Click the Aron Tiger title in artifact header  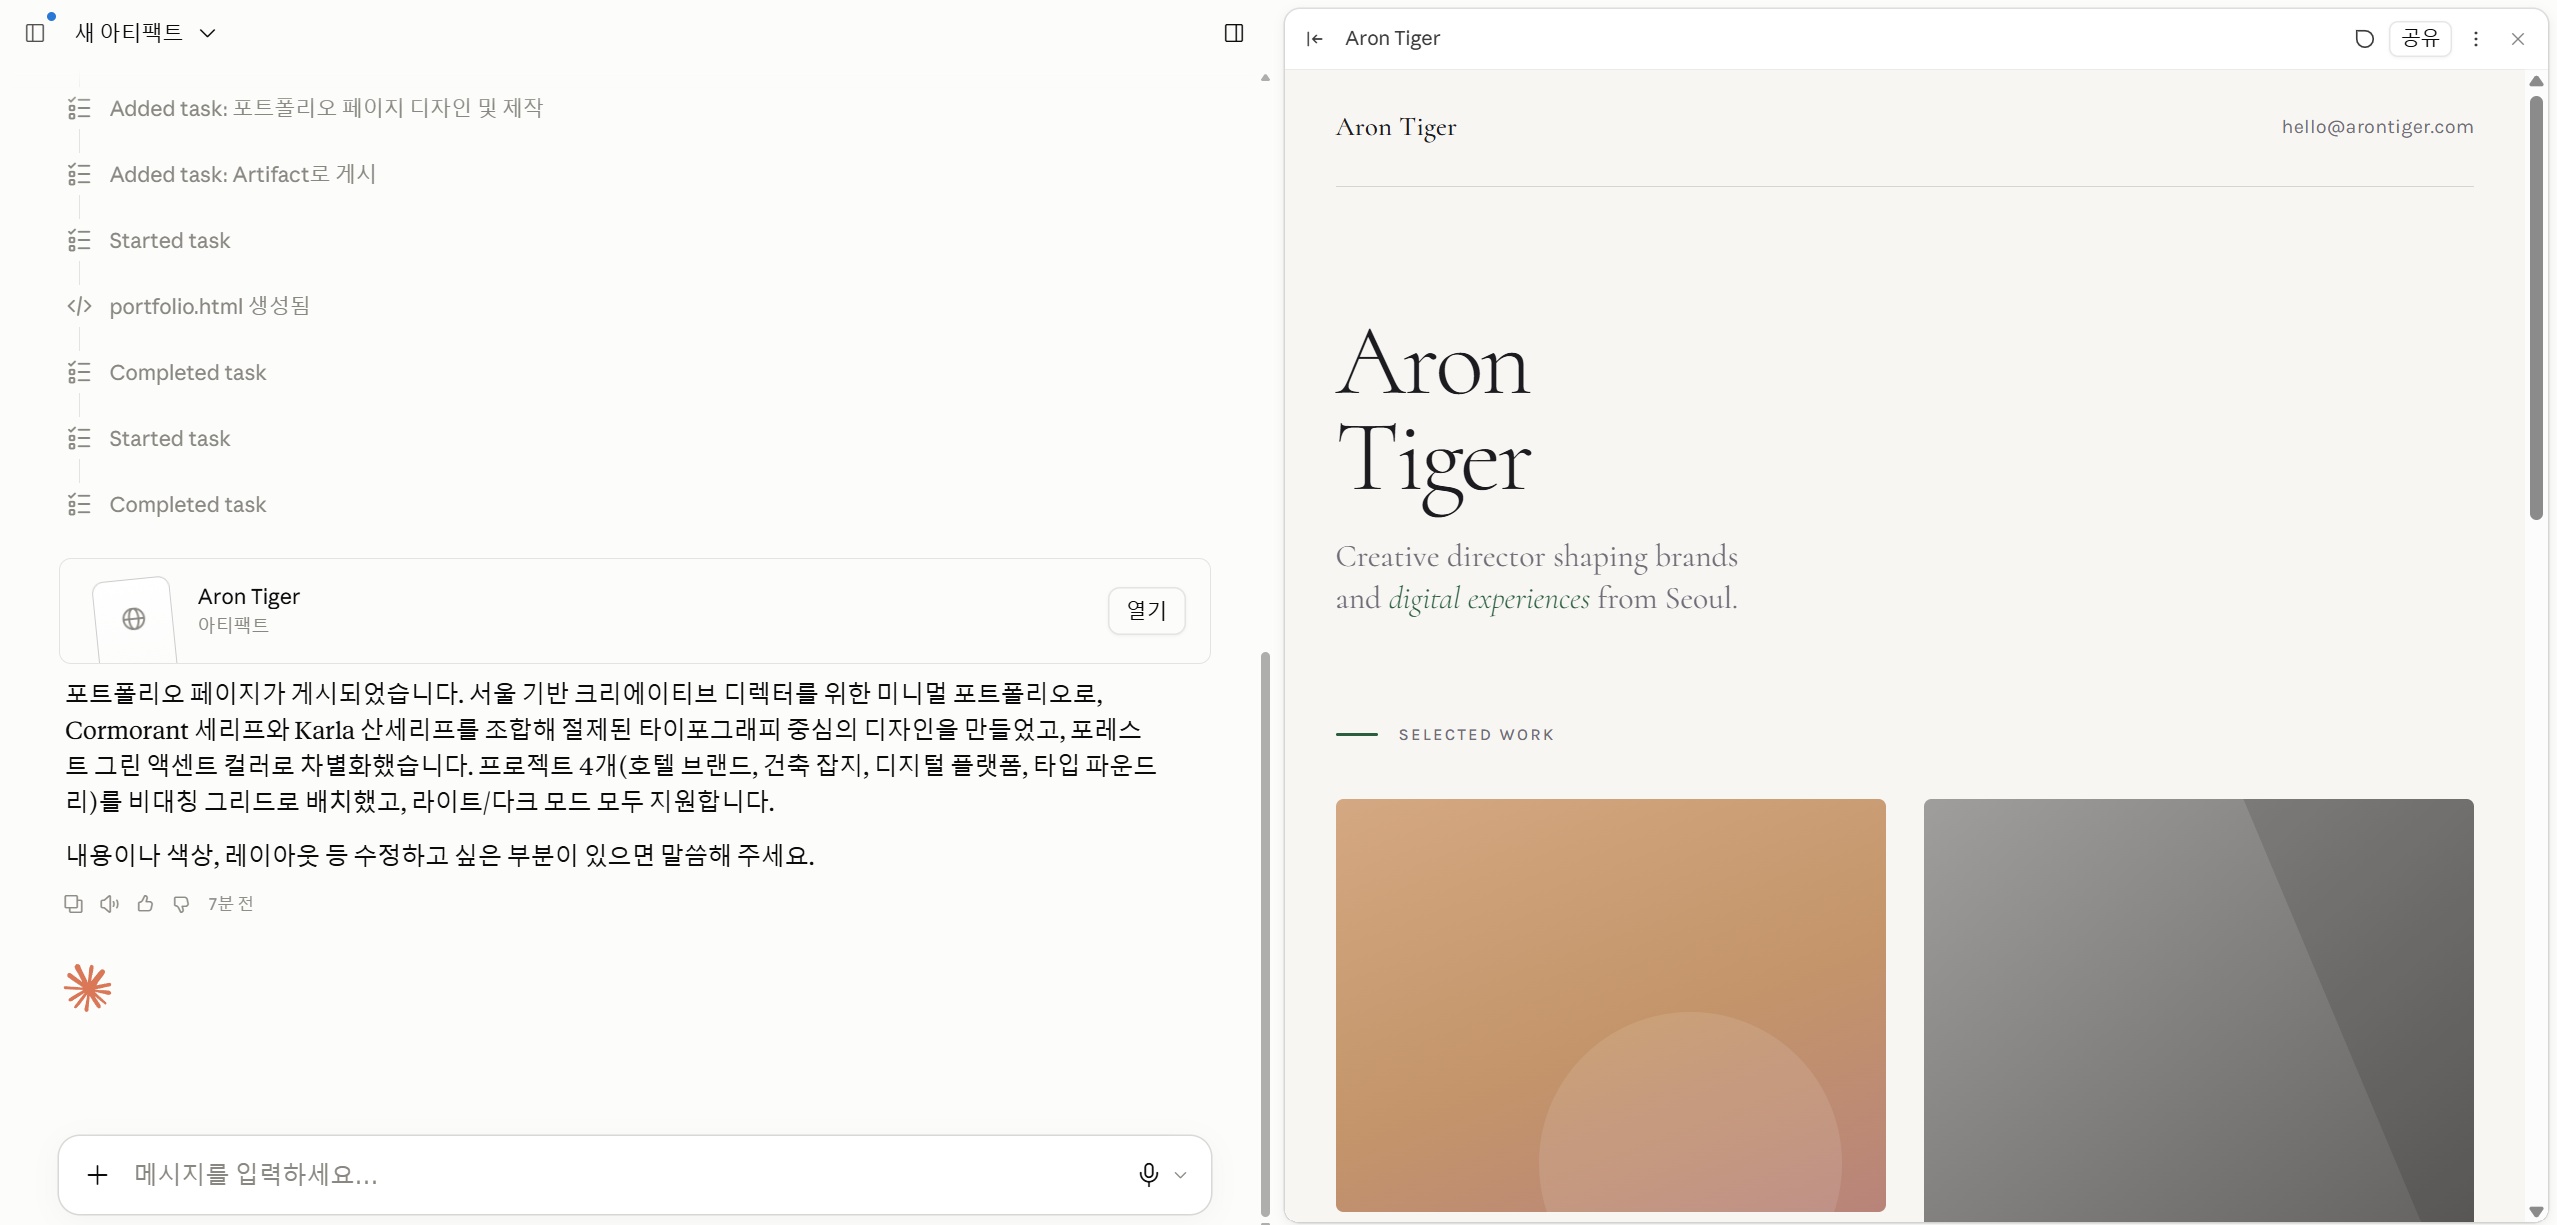click(x=1392, y=39)
